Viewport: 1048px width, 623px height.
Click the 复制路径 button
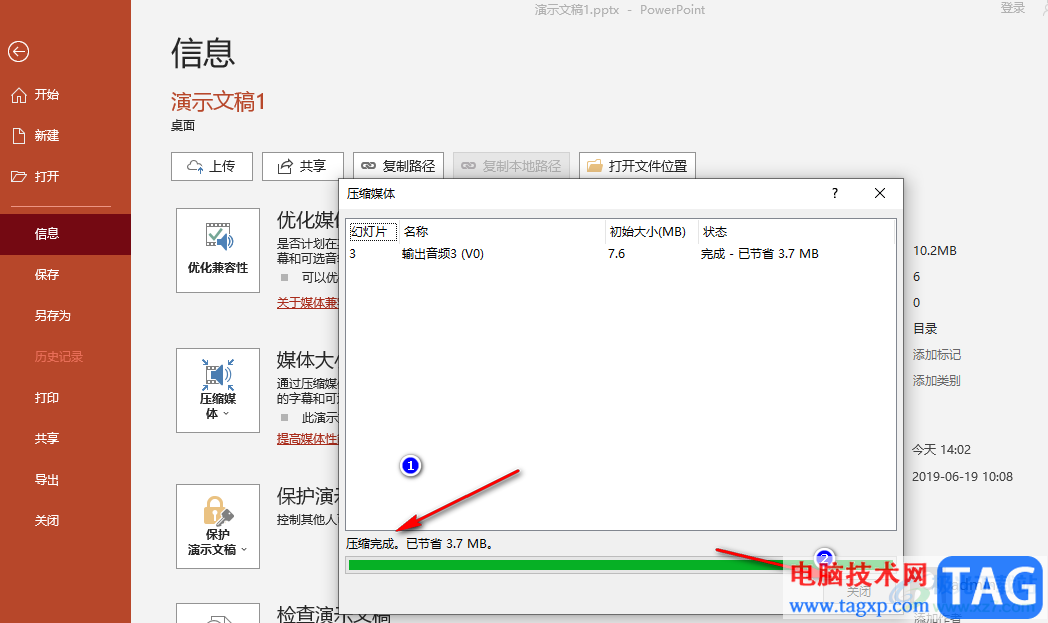coord(398,166)
